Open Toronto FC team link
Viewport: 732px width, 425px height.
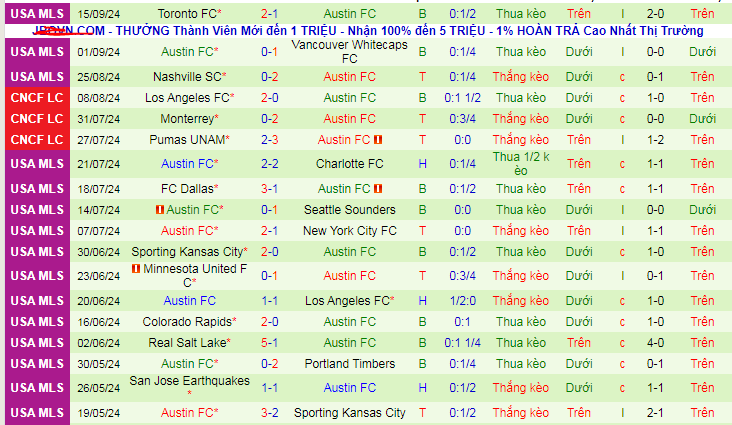click(x=189, y=14)
